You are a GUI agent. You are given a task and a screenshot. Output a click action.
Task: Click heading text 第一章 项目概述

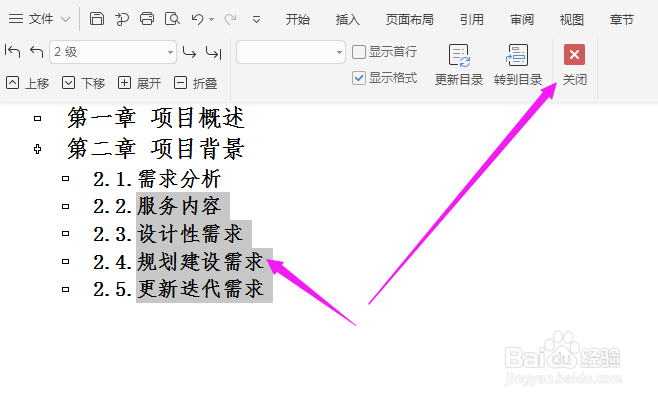click(x=156, y=118)
